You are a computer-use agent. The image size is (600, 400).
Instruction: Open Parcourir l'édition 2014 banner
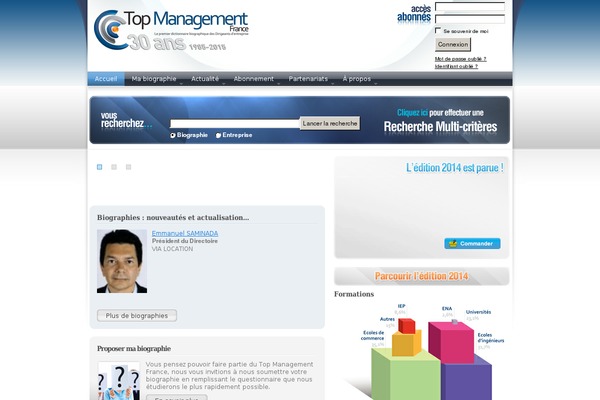(x=422, y=276)
